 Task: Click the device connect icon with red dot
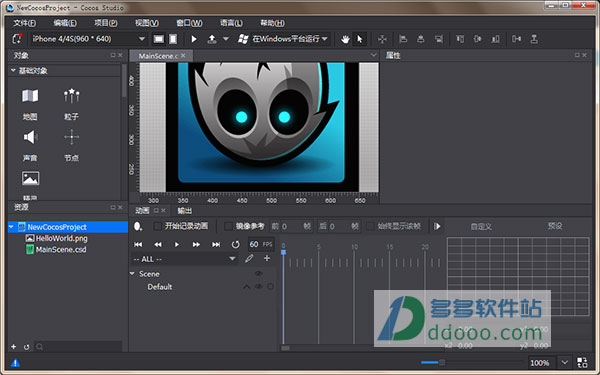[17, 39]
